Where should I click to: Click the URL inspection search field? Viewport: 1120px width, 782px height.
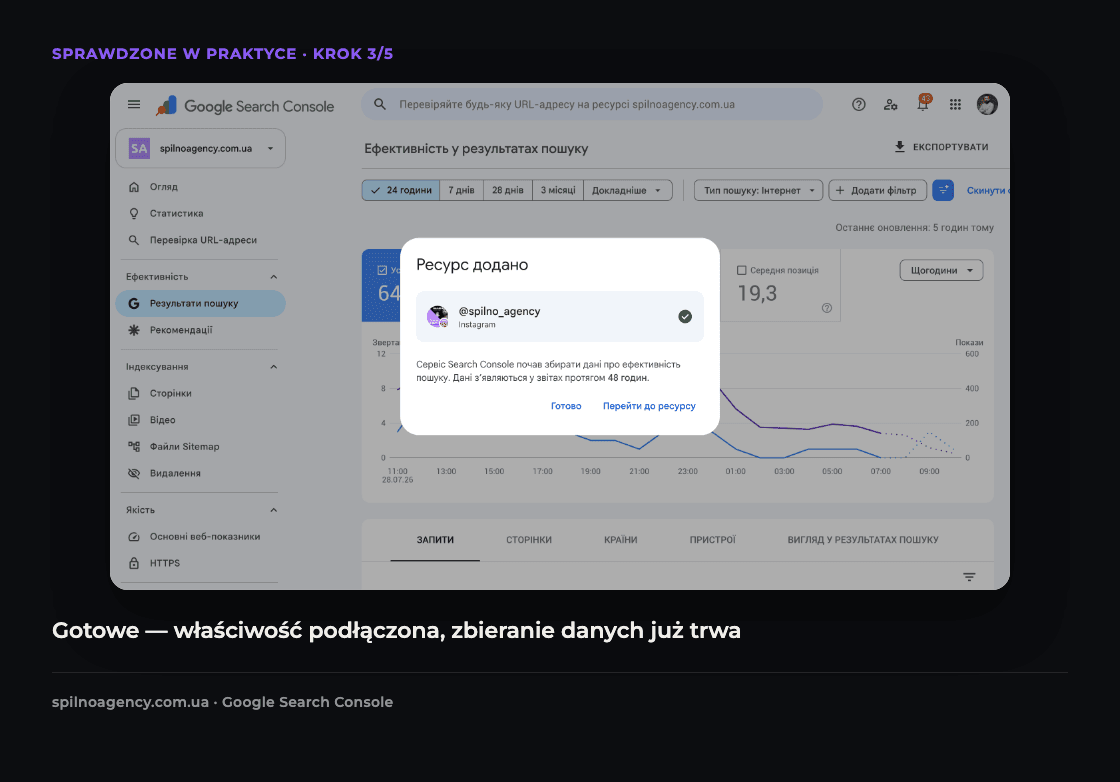[x=592, y=104]
